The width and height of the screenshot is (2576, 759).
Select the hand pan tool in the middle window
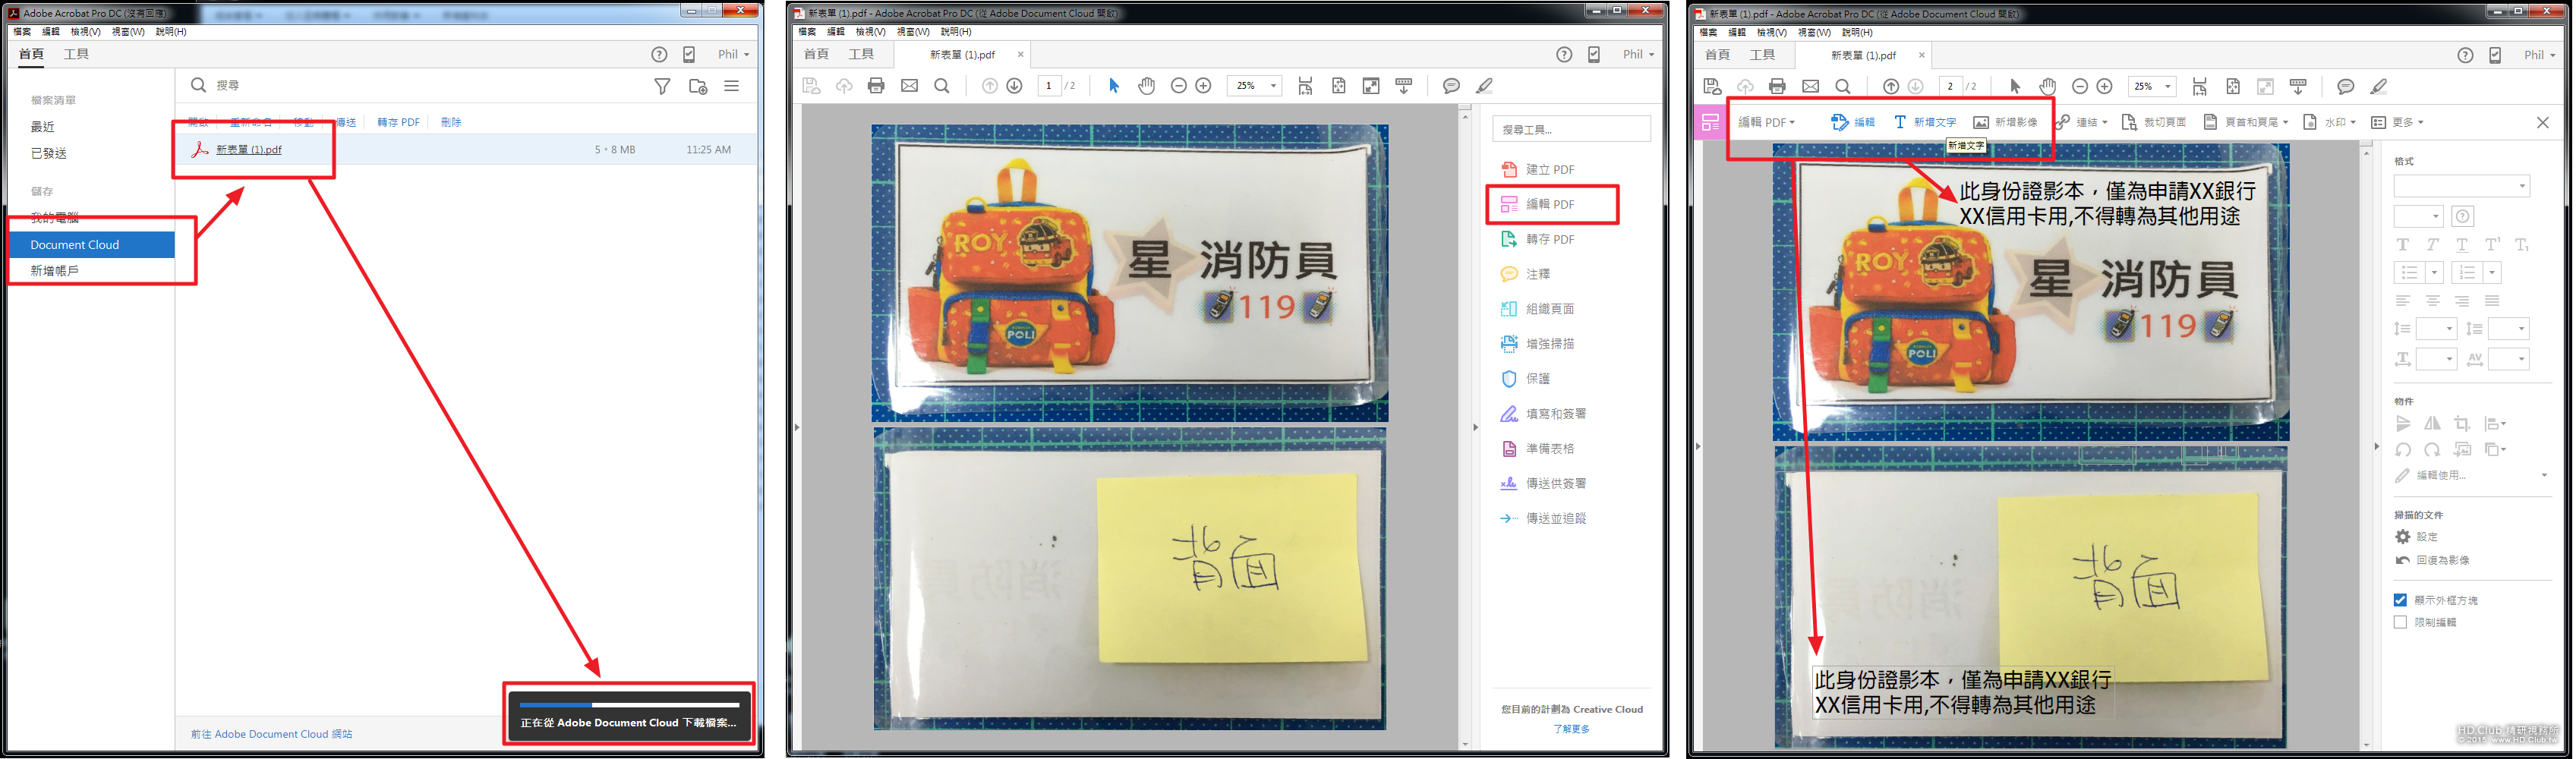coord(1147,86)
